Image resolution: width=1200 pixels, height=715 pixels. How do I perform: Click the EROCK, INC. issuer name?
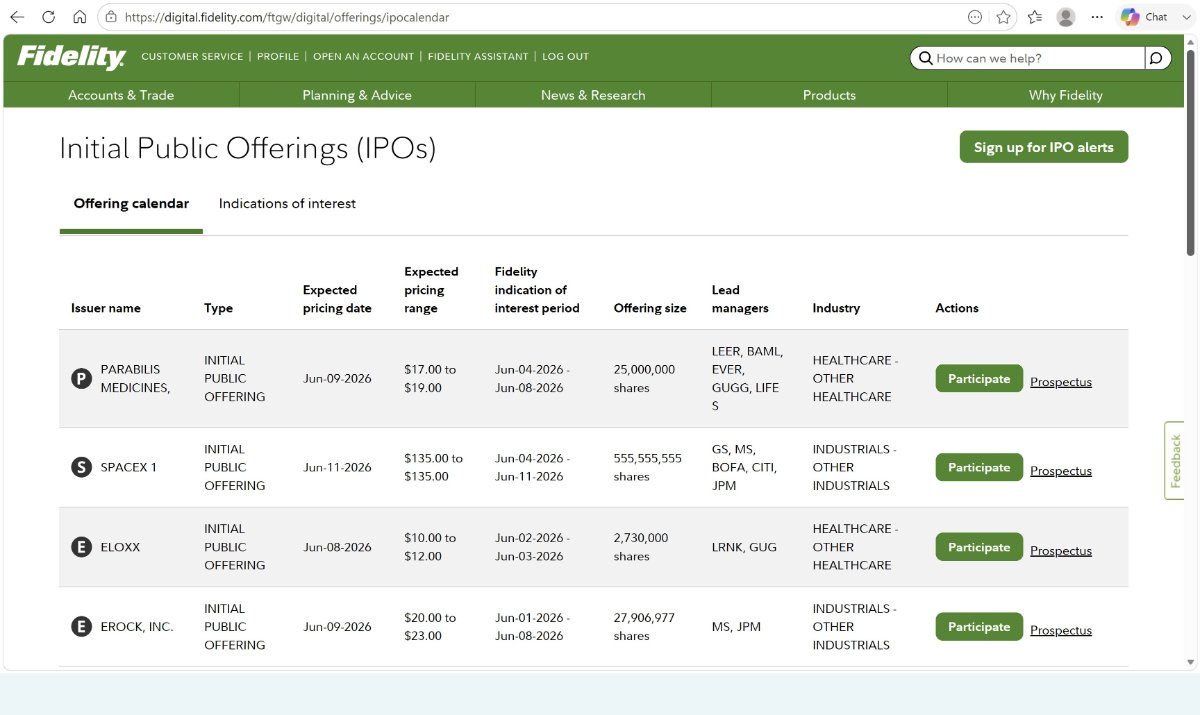click(137, 627)
